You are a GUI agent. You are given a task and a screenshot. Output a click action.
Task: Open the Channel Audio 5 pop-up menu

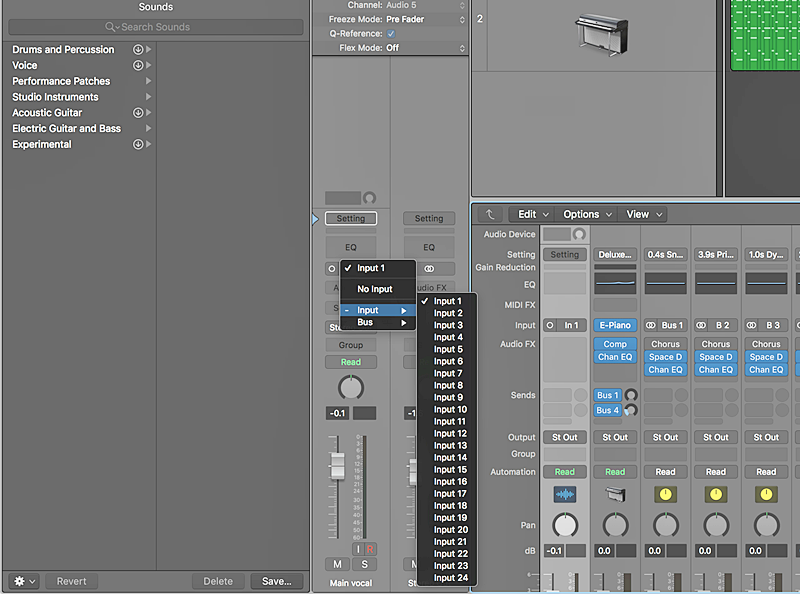426,5
